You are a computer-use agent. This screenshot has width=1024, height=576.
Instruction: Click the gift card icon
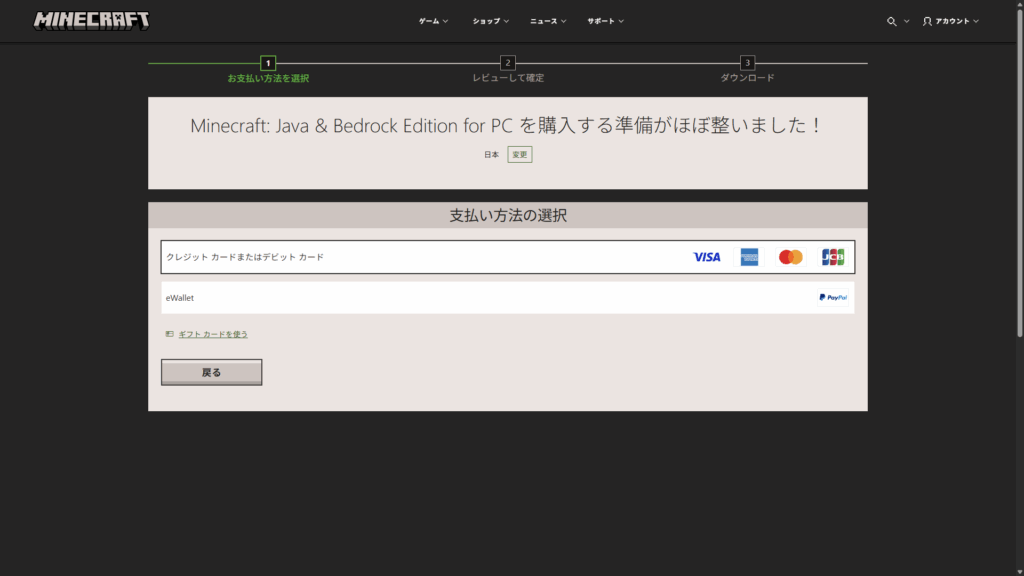[x=170, y=334]
